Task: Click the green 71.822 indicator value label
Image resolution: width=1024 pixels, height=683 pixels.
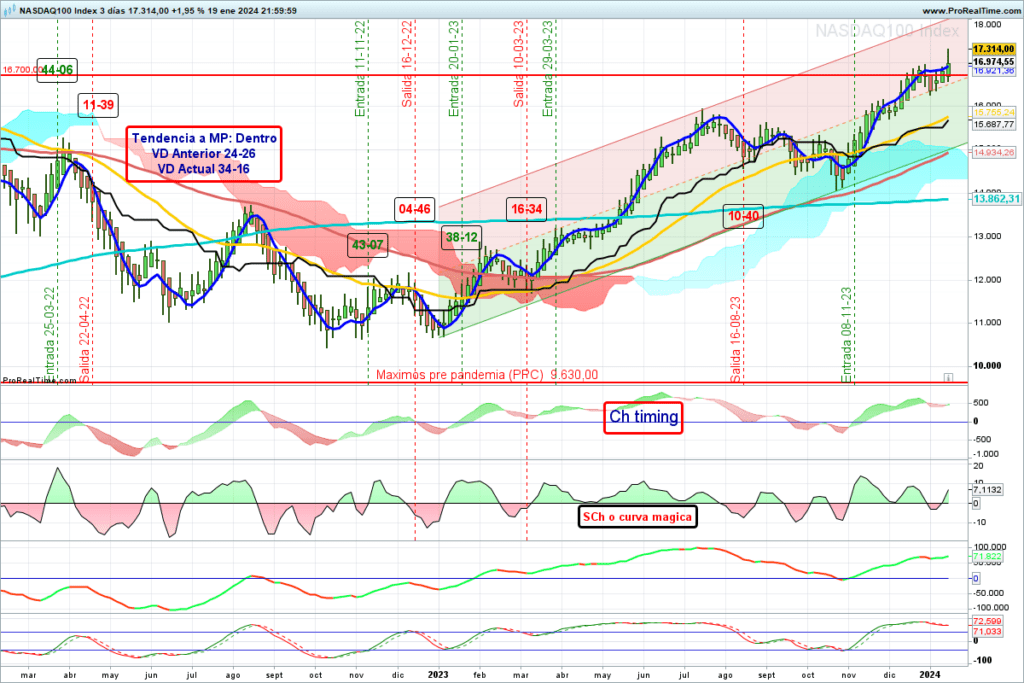Action: pyautogui.click(x=987, y=557)
